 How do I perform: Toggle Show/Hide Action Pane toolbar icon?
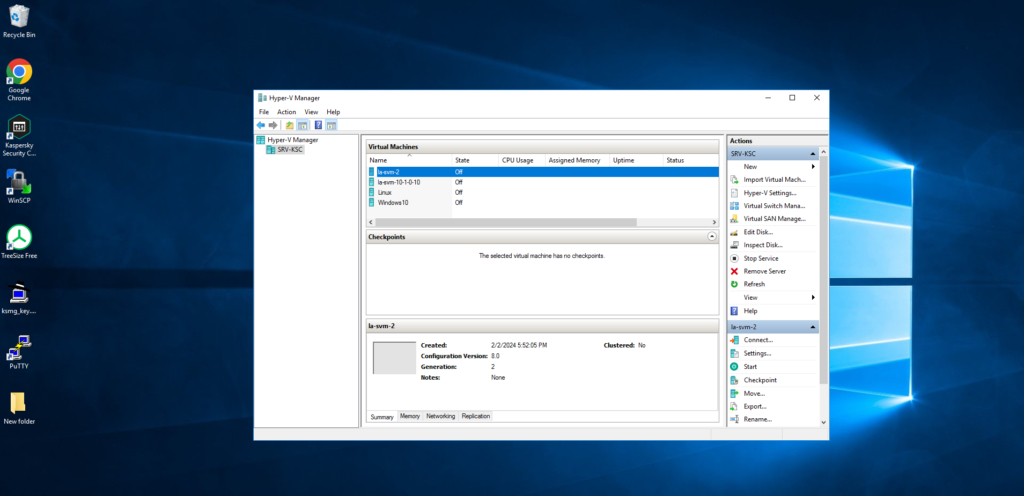[332, 125]
